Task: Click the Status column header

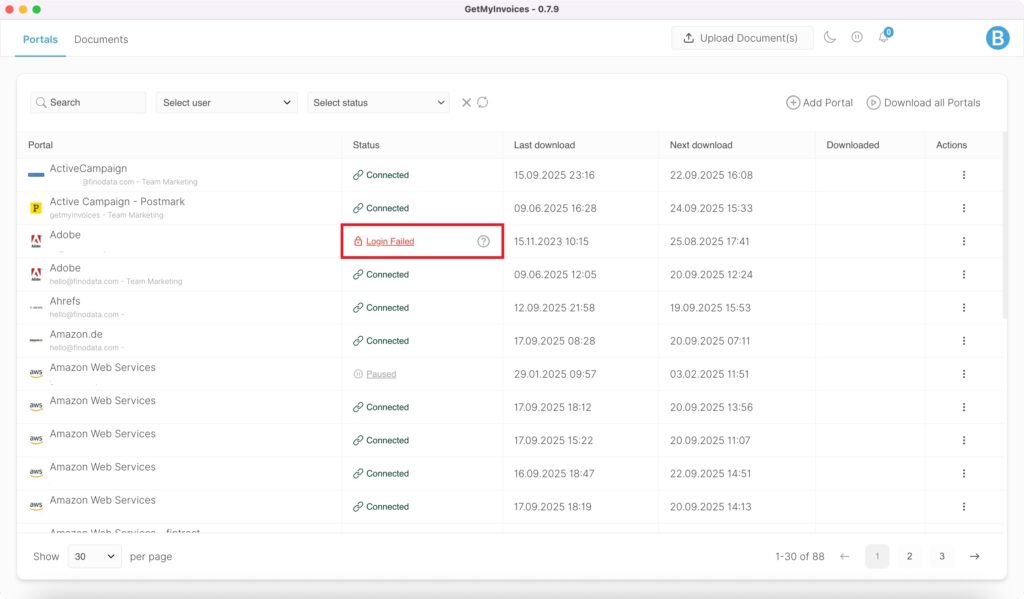Action: (366, 145)
